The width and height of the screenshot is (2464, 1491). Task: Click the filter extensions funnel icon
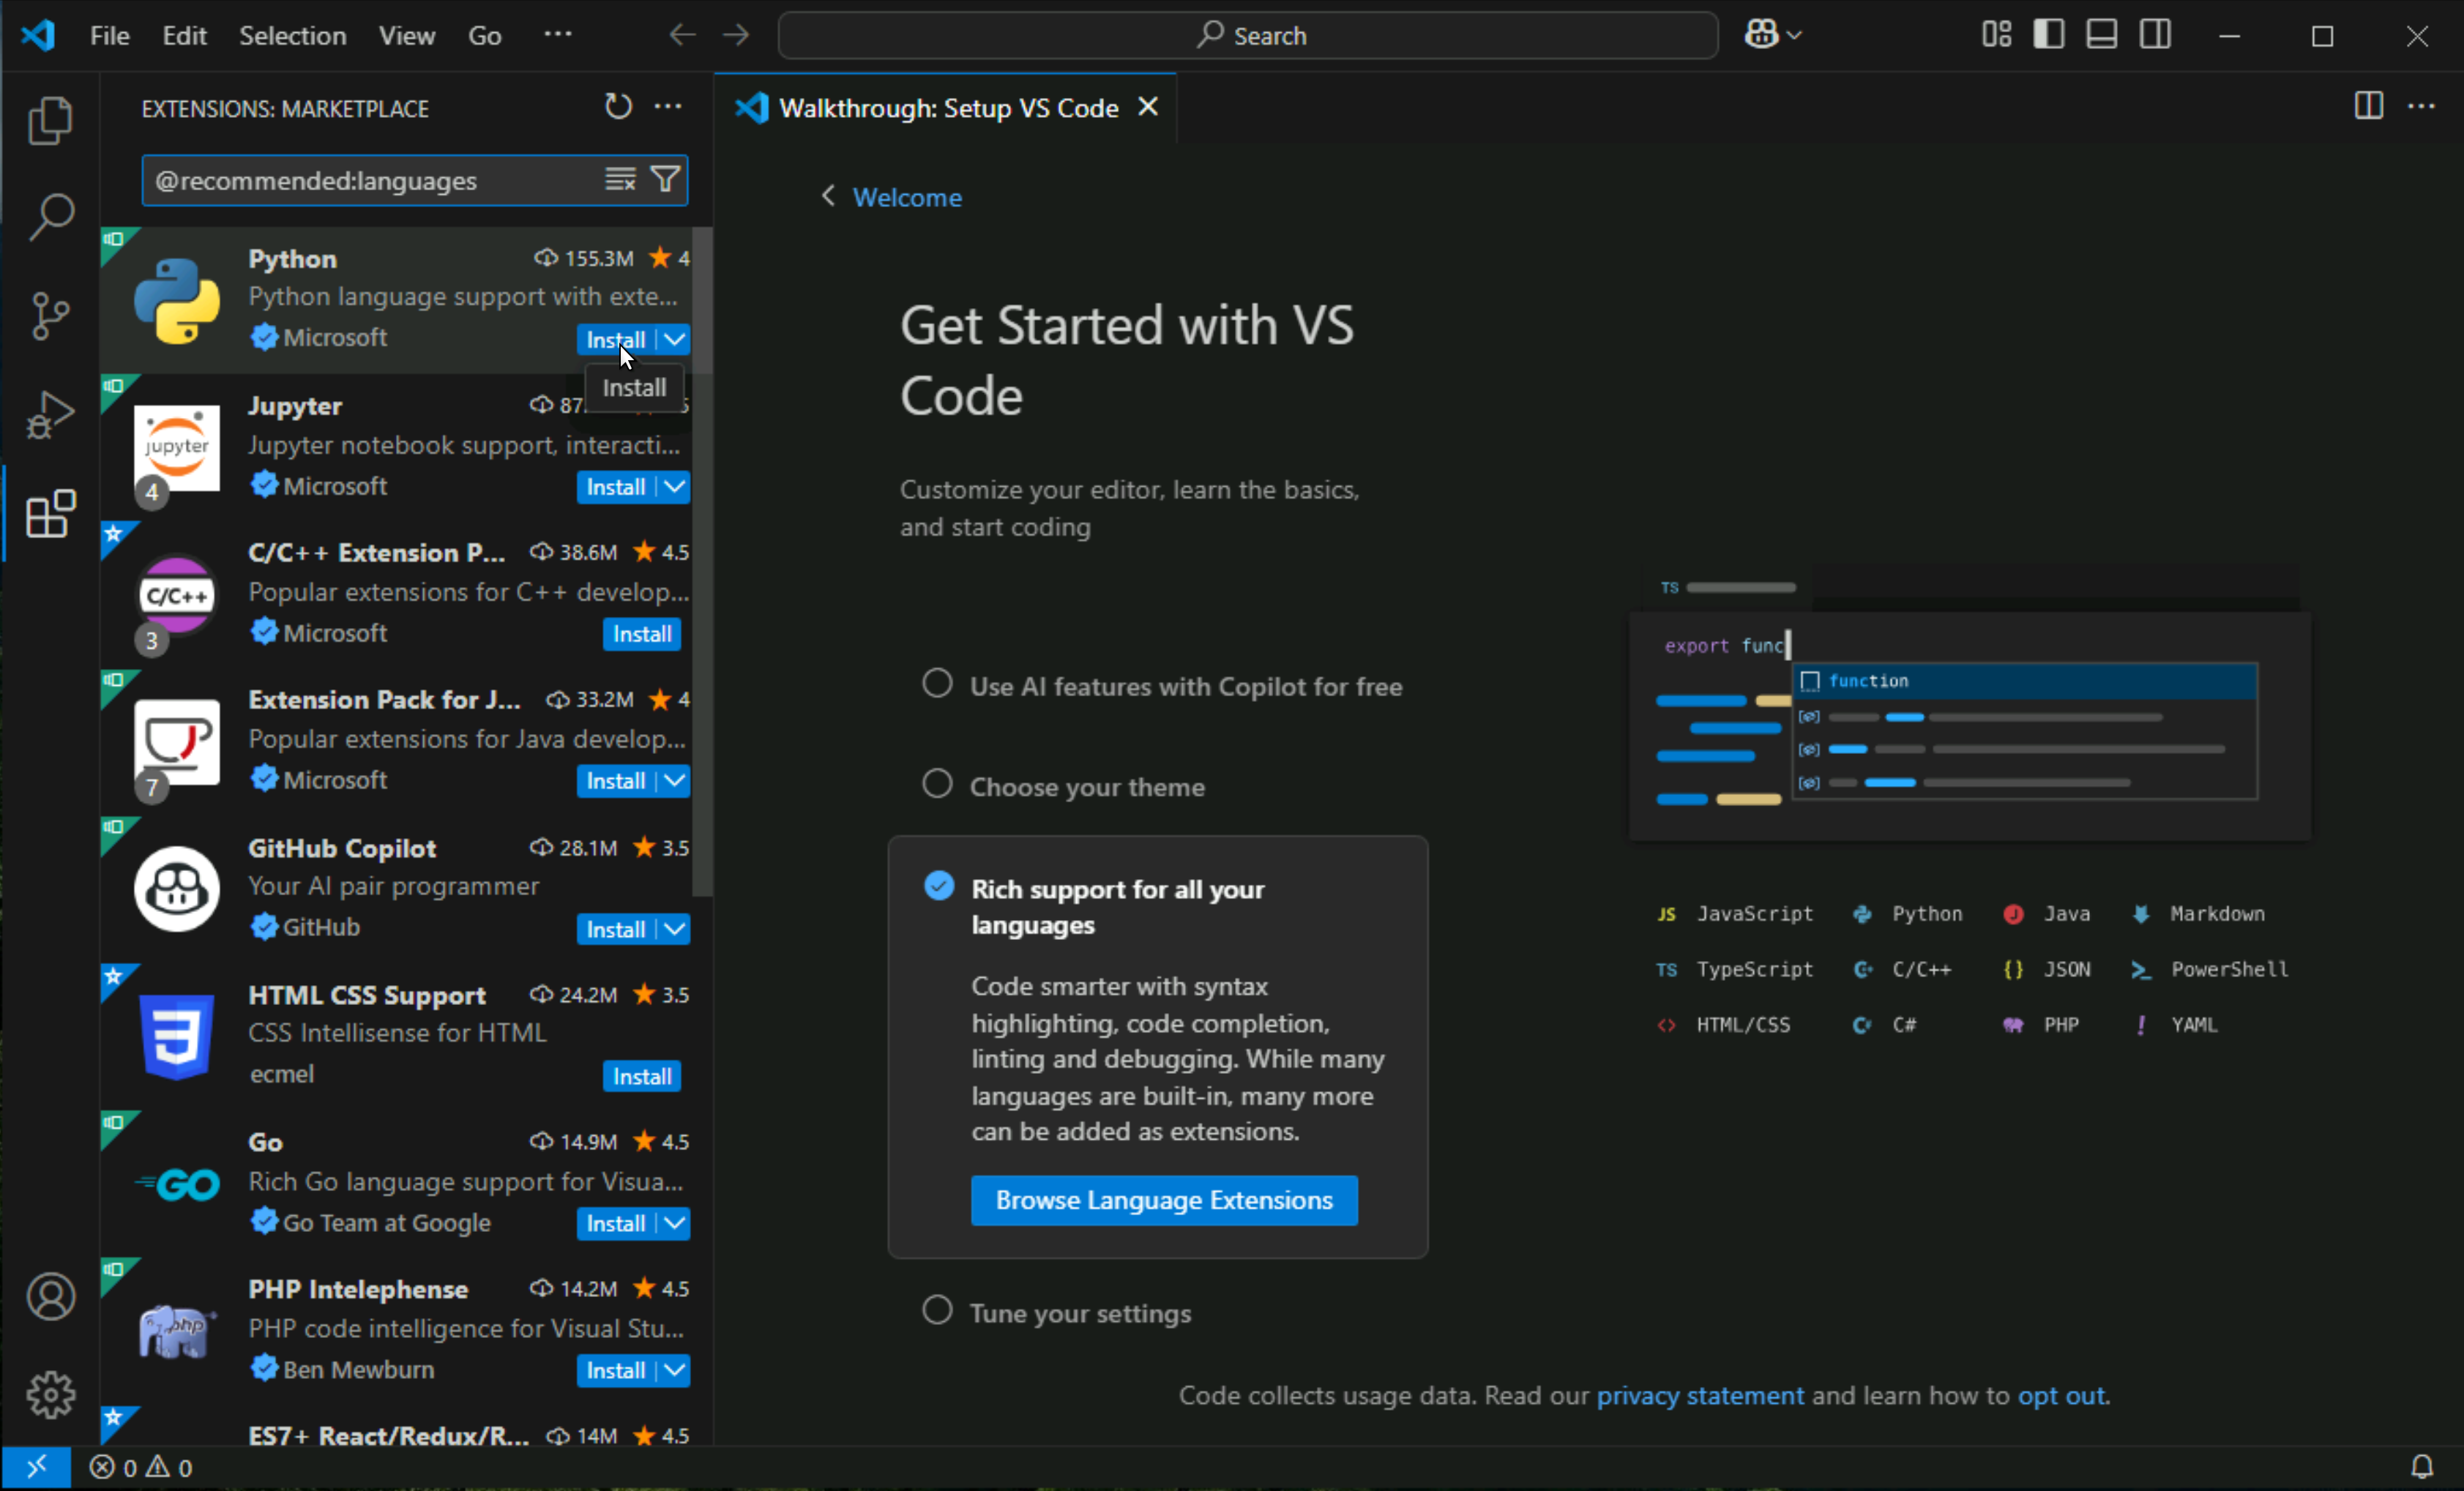click(665, 180)
